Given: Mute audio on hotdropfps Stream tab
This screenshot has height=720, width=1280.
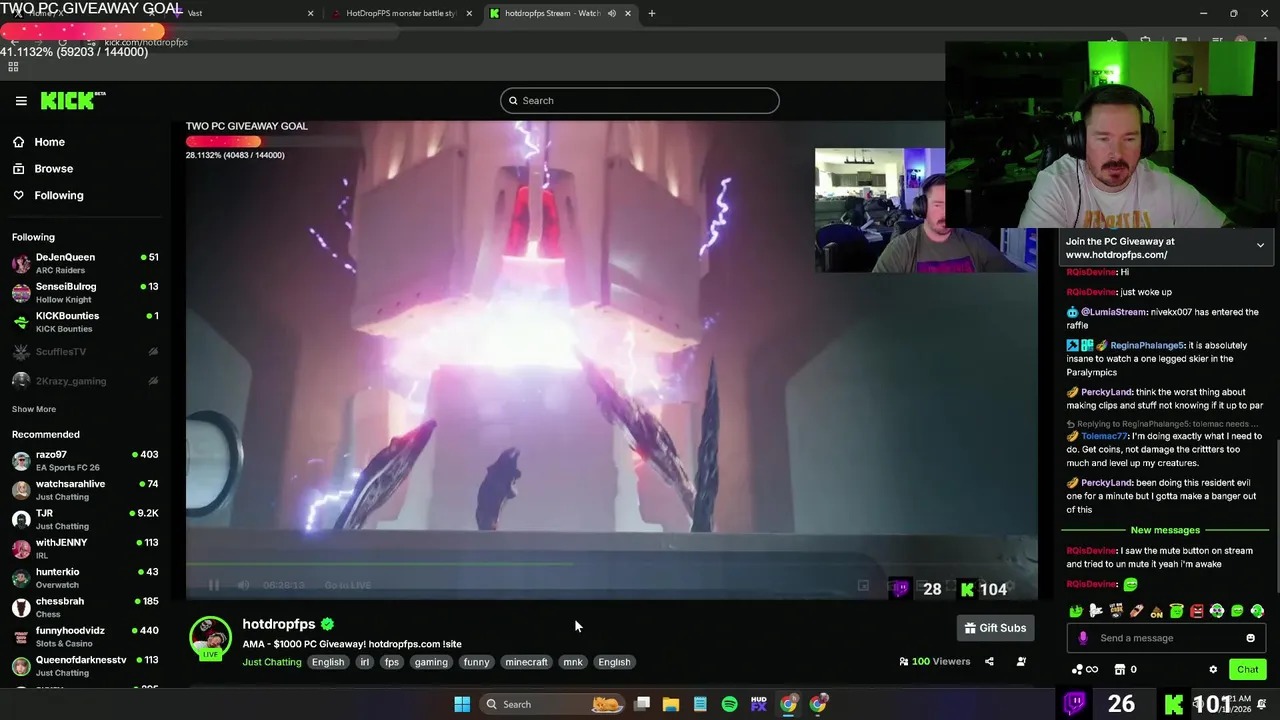Looking at the screenshot, I should 611,13.
